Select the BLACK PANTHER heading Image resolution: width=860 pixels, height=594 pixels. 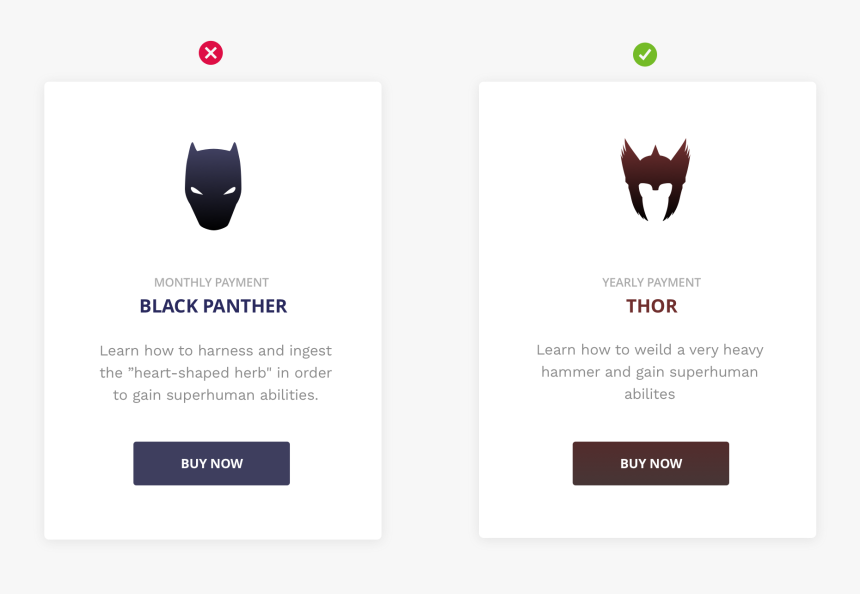point(213,306)
